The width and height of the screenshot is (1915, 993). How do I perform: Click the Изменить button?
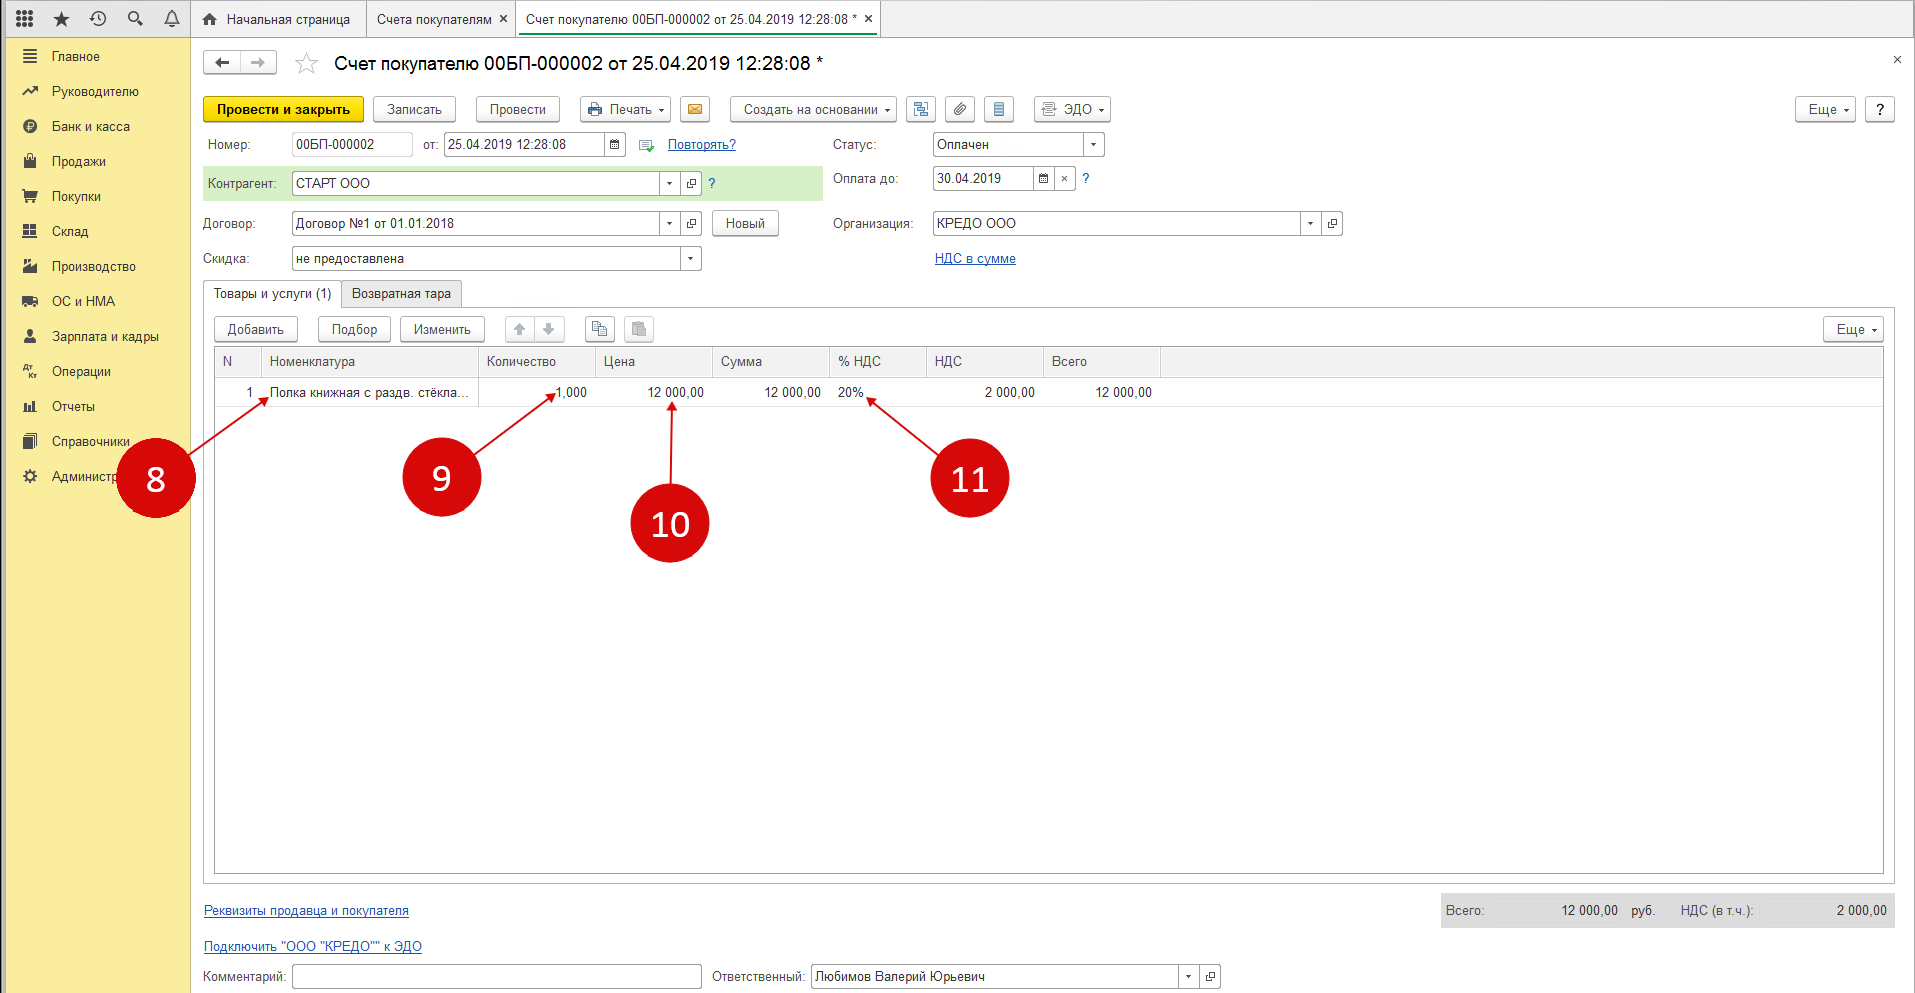(442, 329)
